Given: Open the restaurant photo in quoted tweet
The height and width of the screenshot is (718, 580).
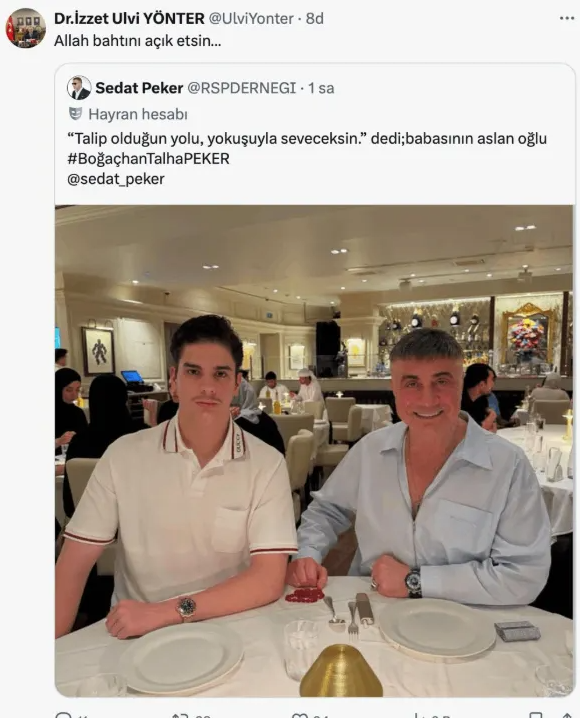Looking at the screenshot, I should pyautogui.click(x=314, y=451).
